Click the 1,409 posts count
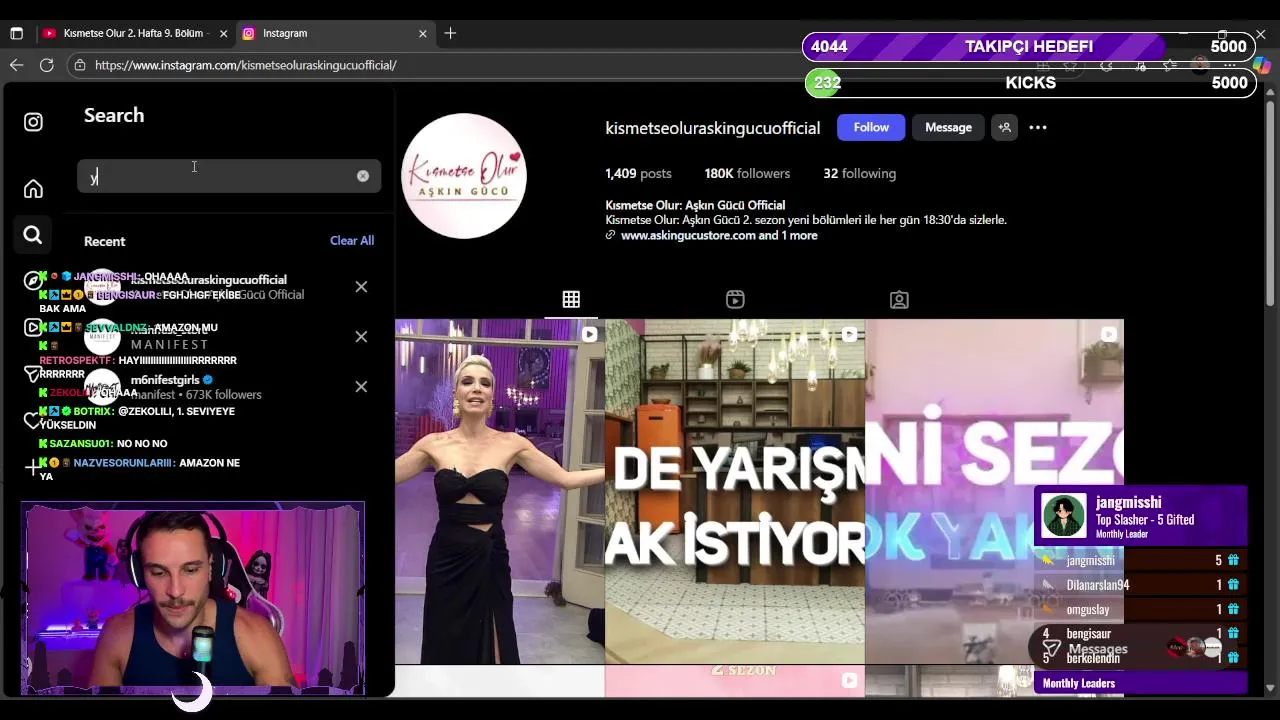This screenshot has width=1280, height=720. [x=638, y=173]
